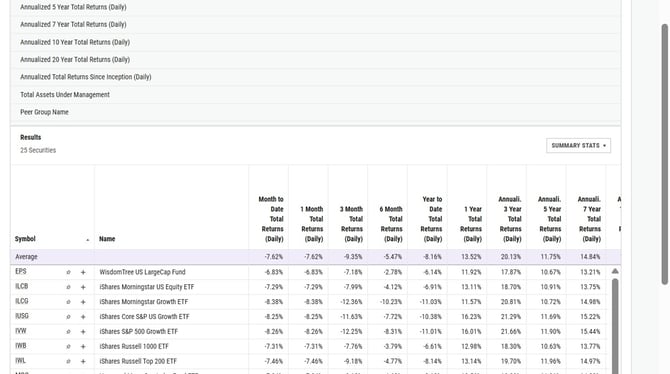Viewport: 670px width, 374px height.
Task: Click the -12.36% value in ILCG row
Action: point(351,302)
